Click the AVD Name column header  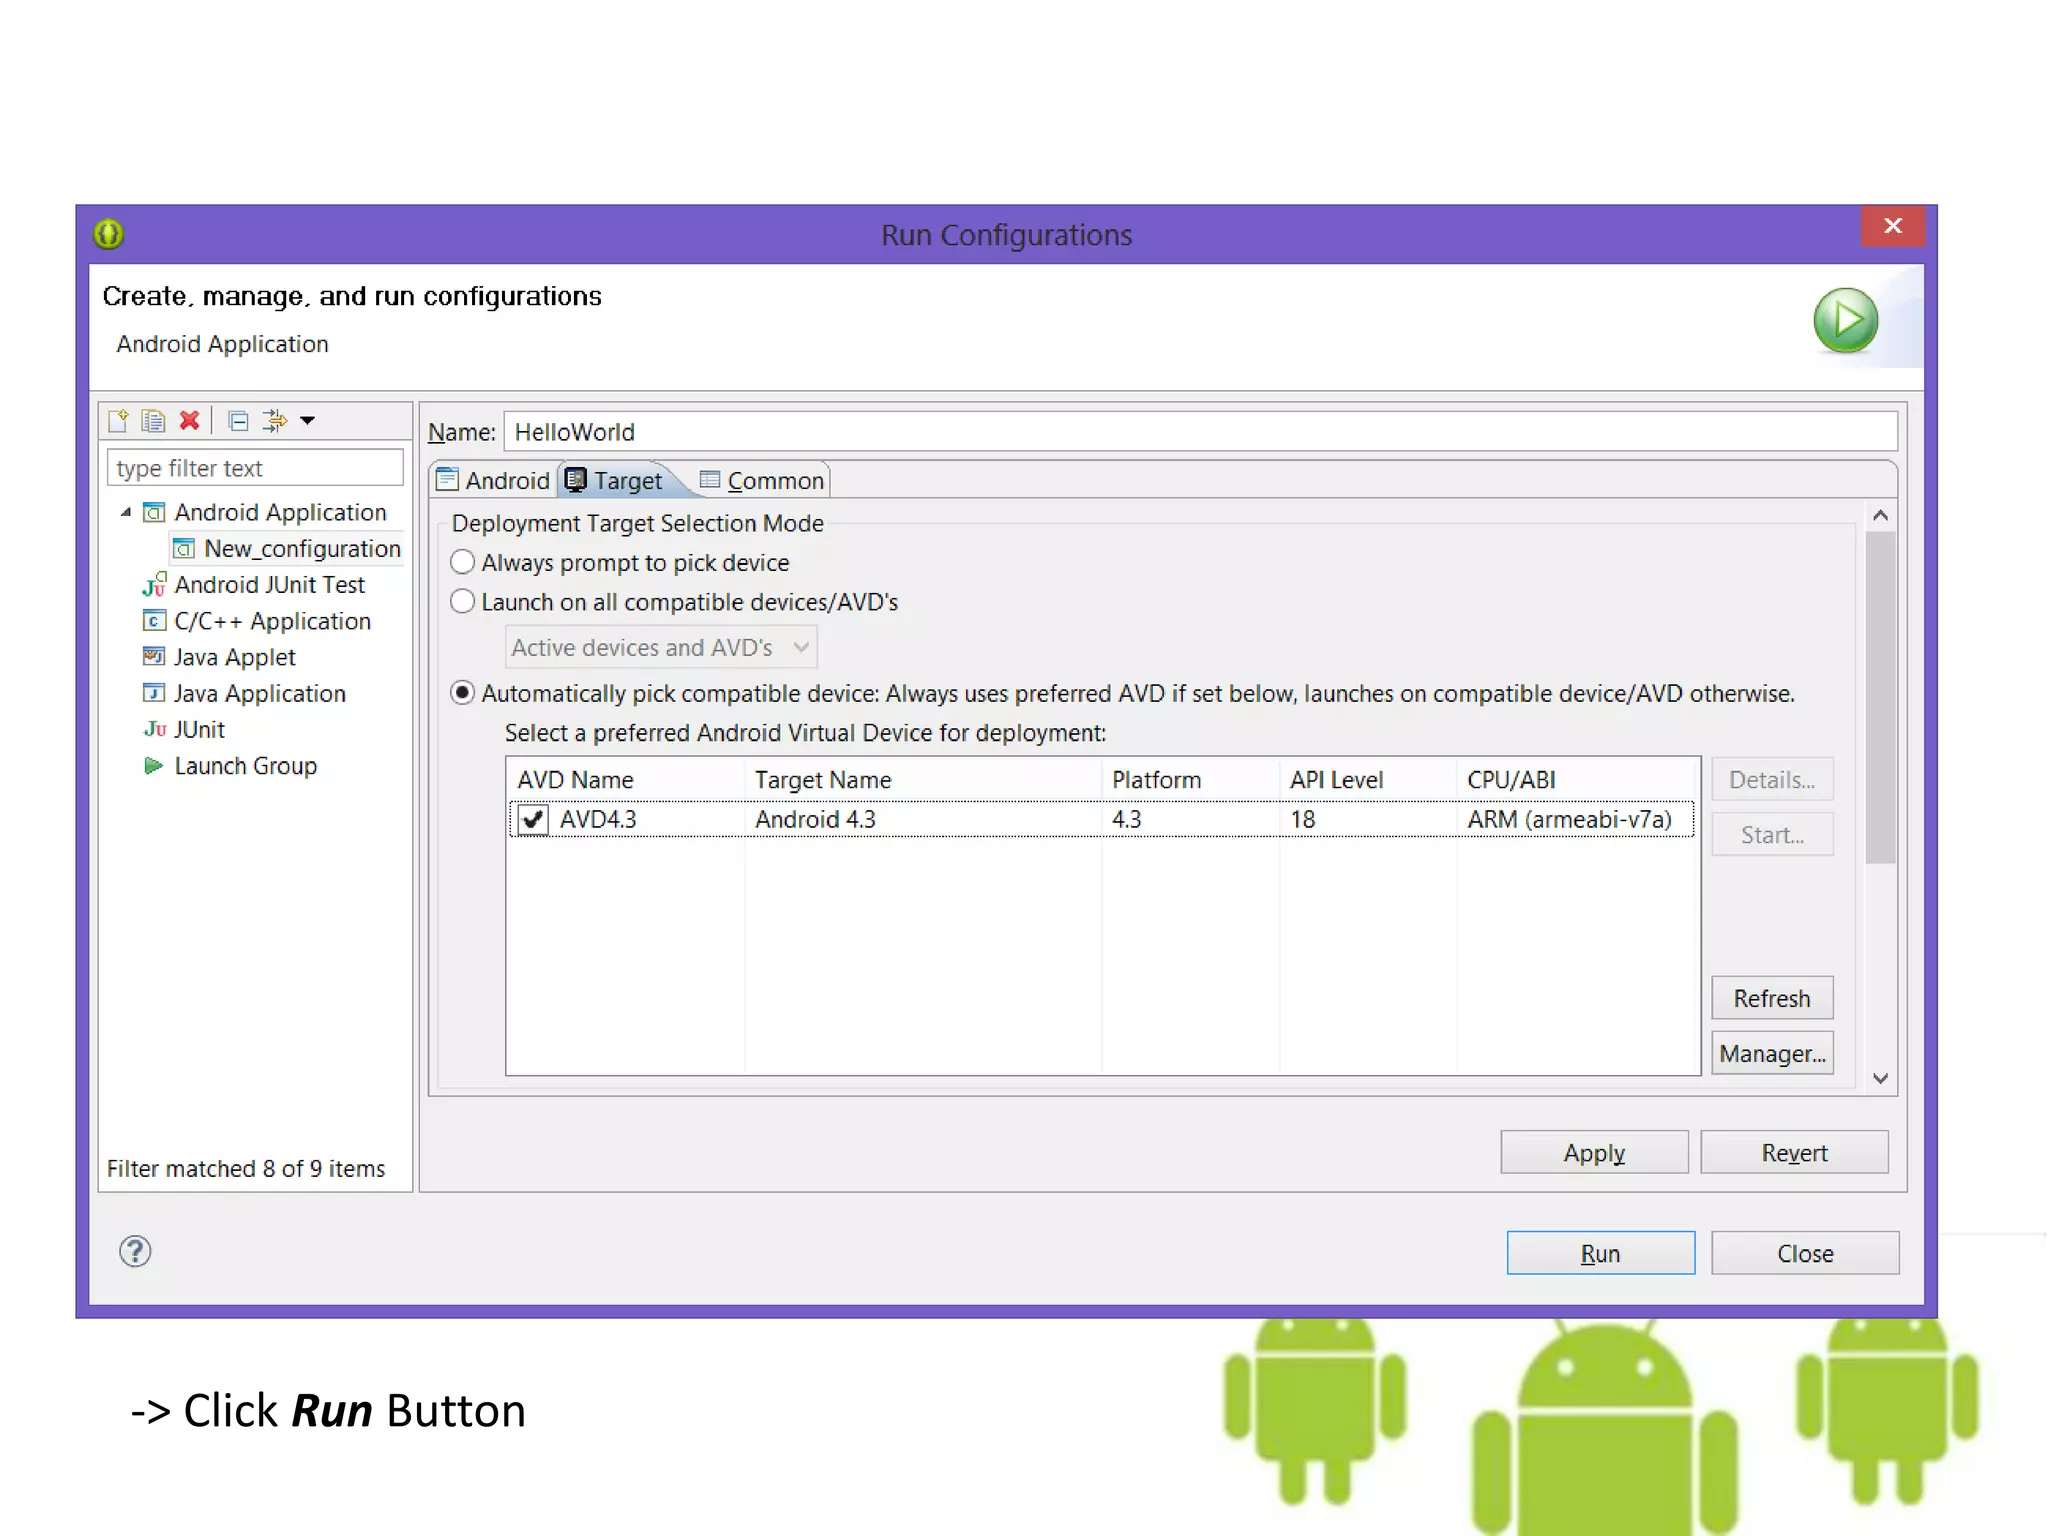click(626, 780)
